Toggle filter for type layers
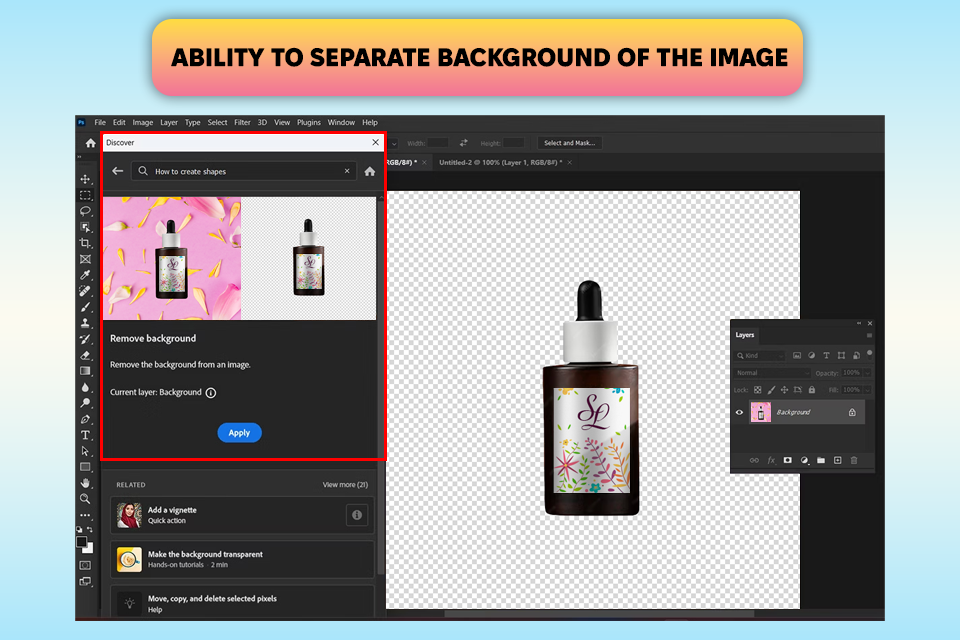 click(x=826, y=355)
